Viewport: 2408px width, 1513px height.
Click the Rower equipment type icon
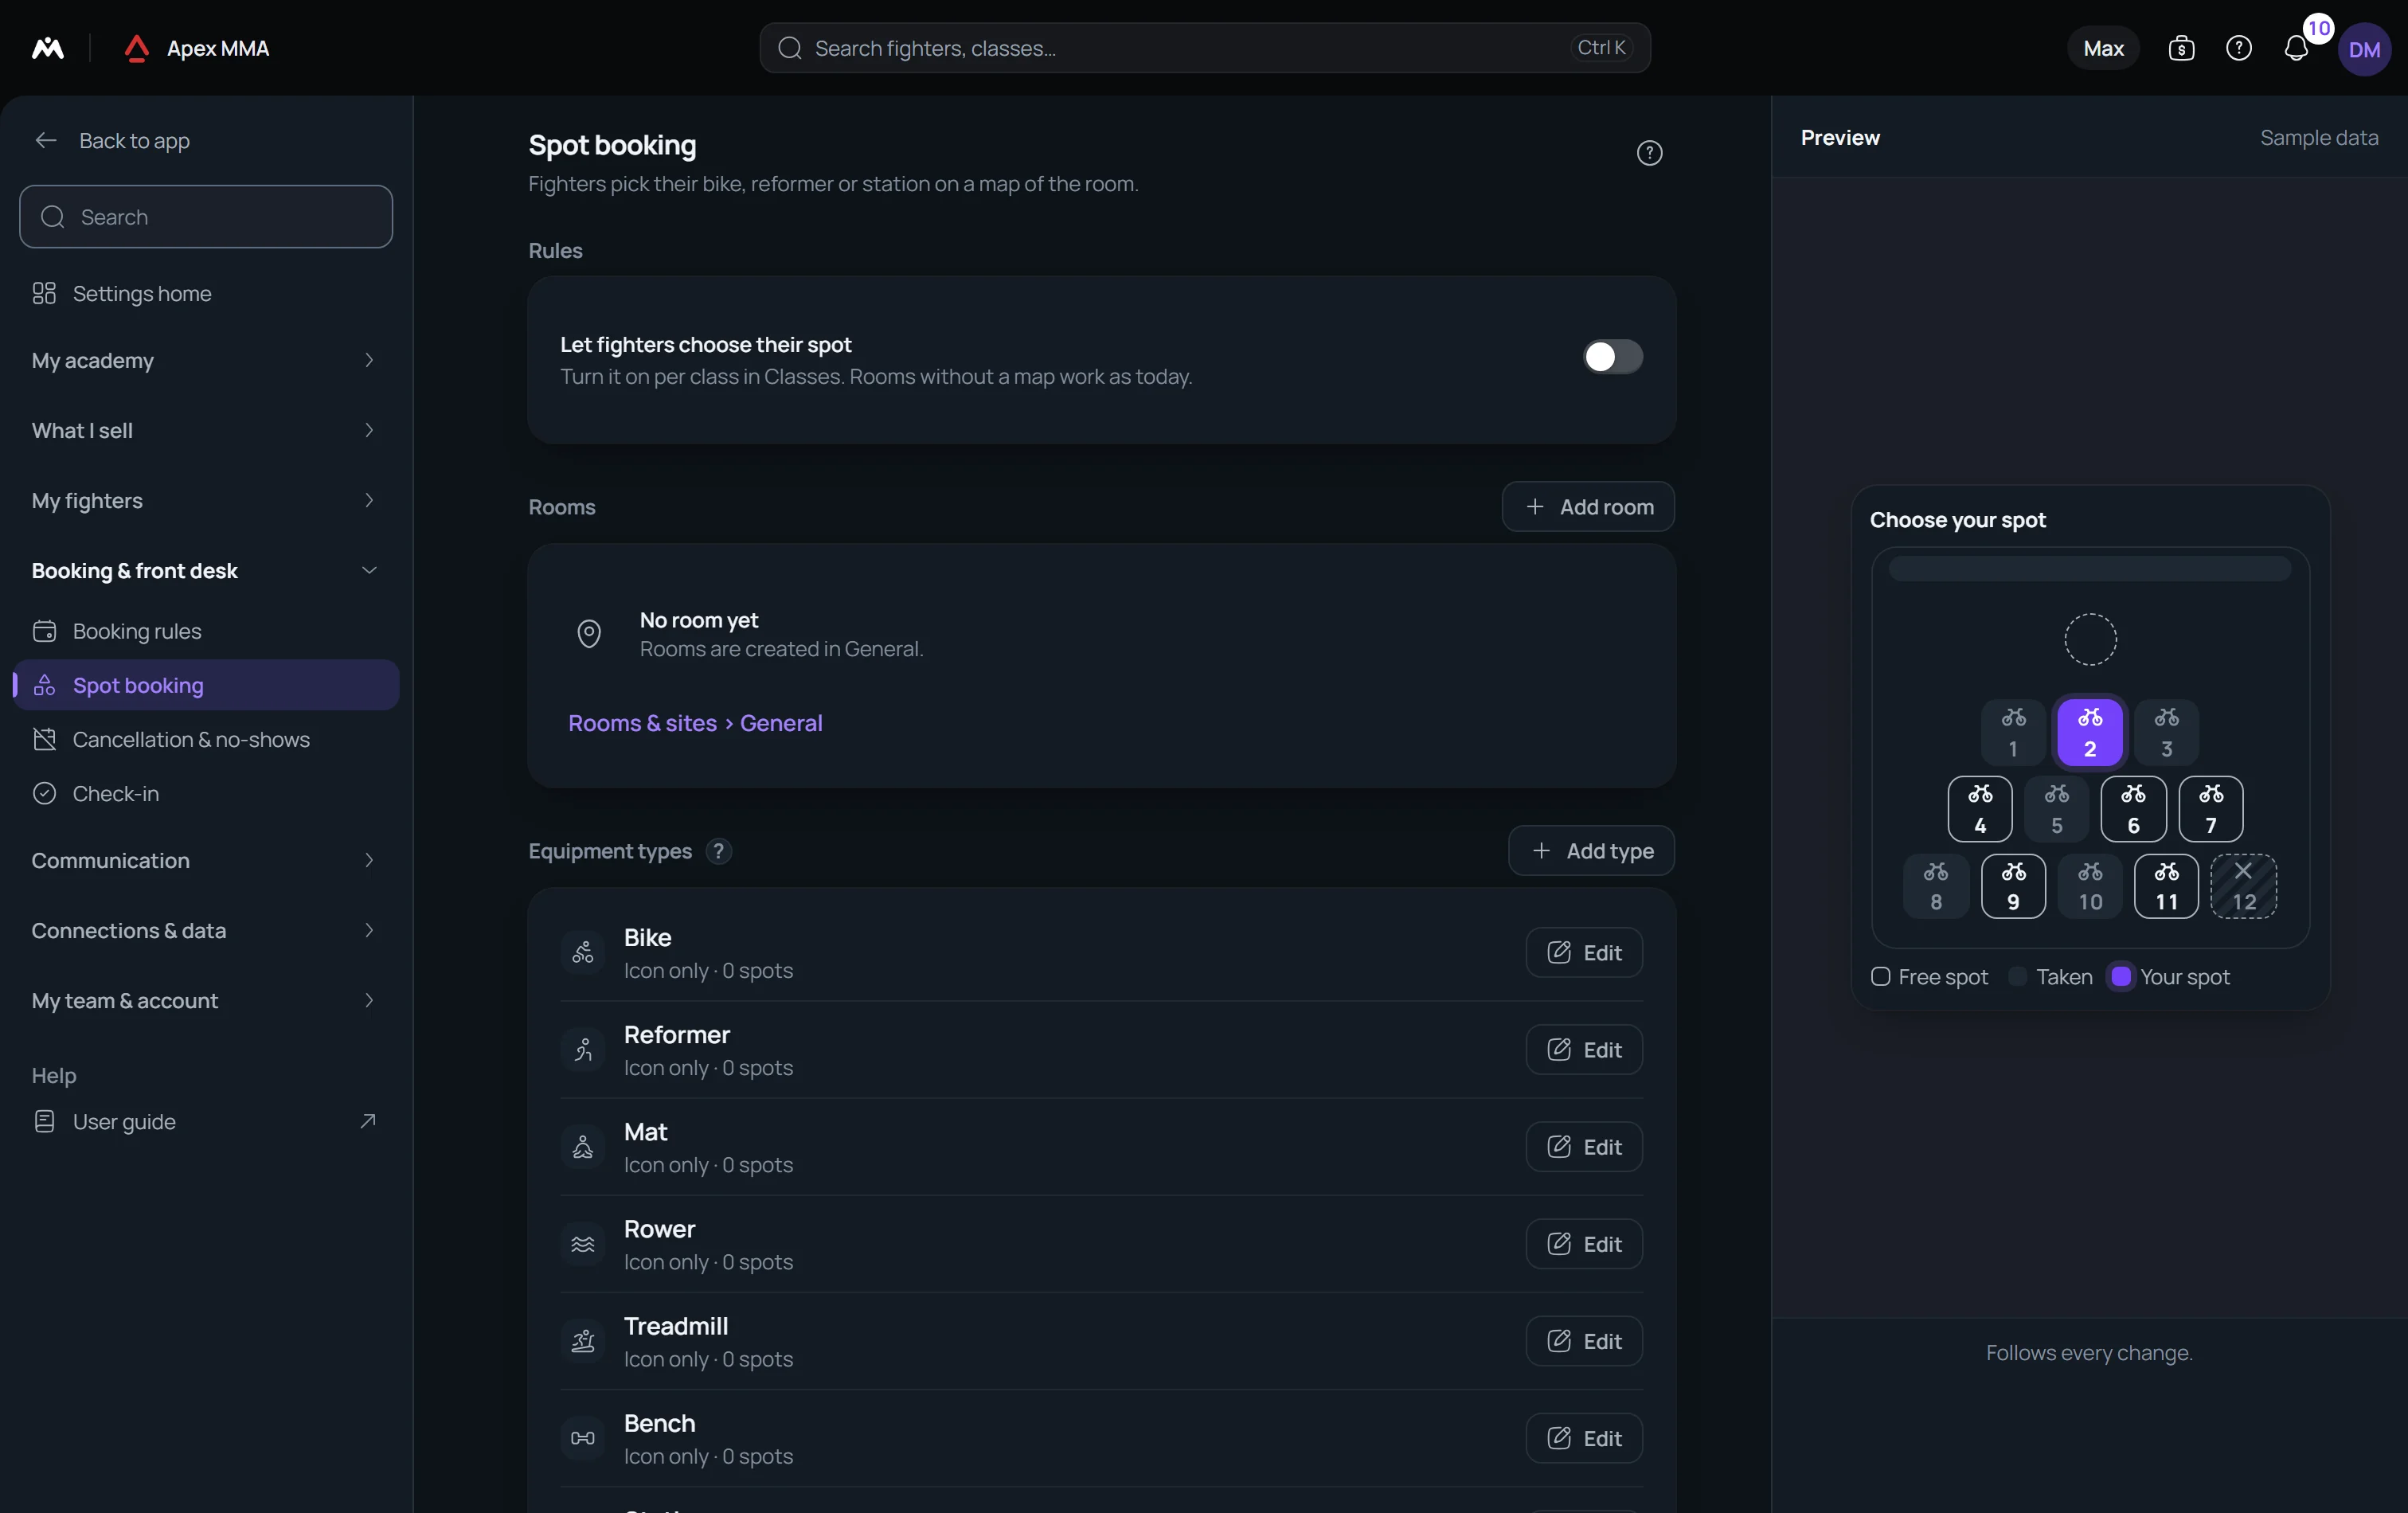[x=583, y=1244]
